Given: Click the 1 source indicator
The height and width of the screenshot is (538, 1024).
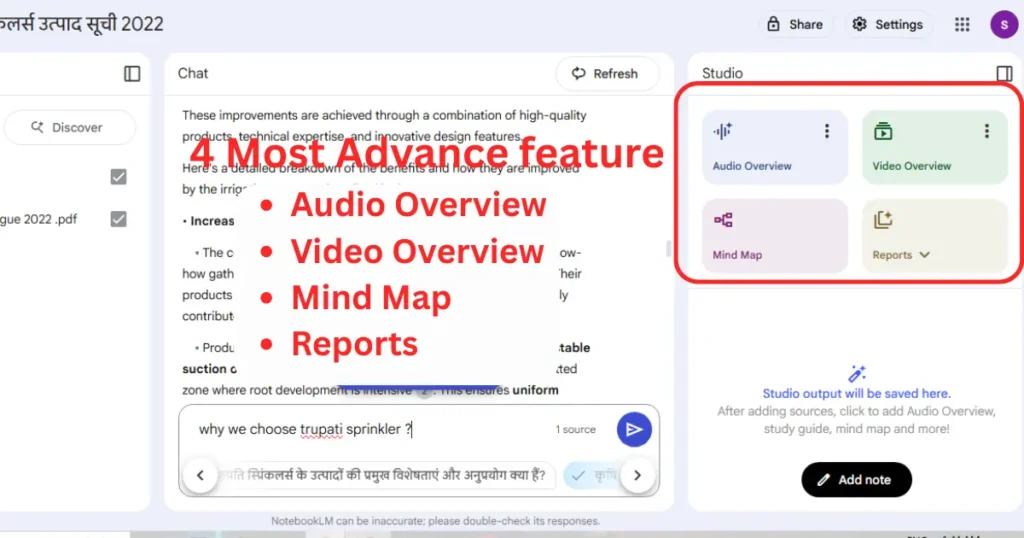Looking at the screenshot, I should (x=575, y=430).
